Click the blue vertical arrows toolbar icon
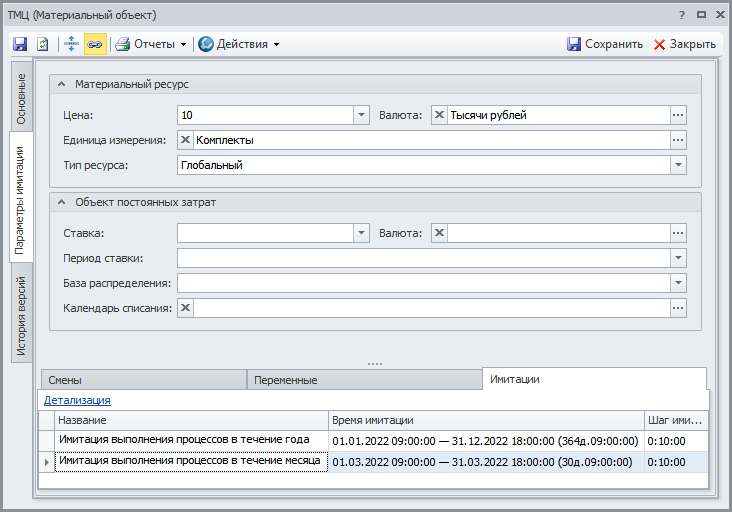The height and width of the screenshot is (512, 732). (x=70, y=44)
